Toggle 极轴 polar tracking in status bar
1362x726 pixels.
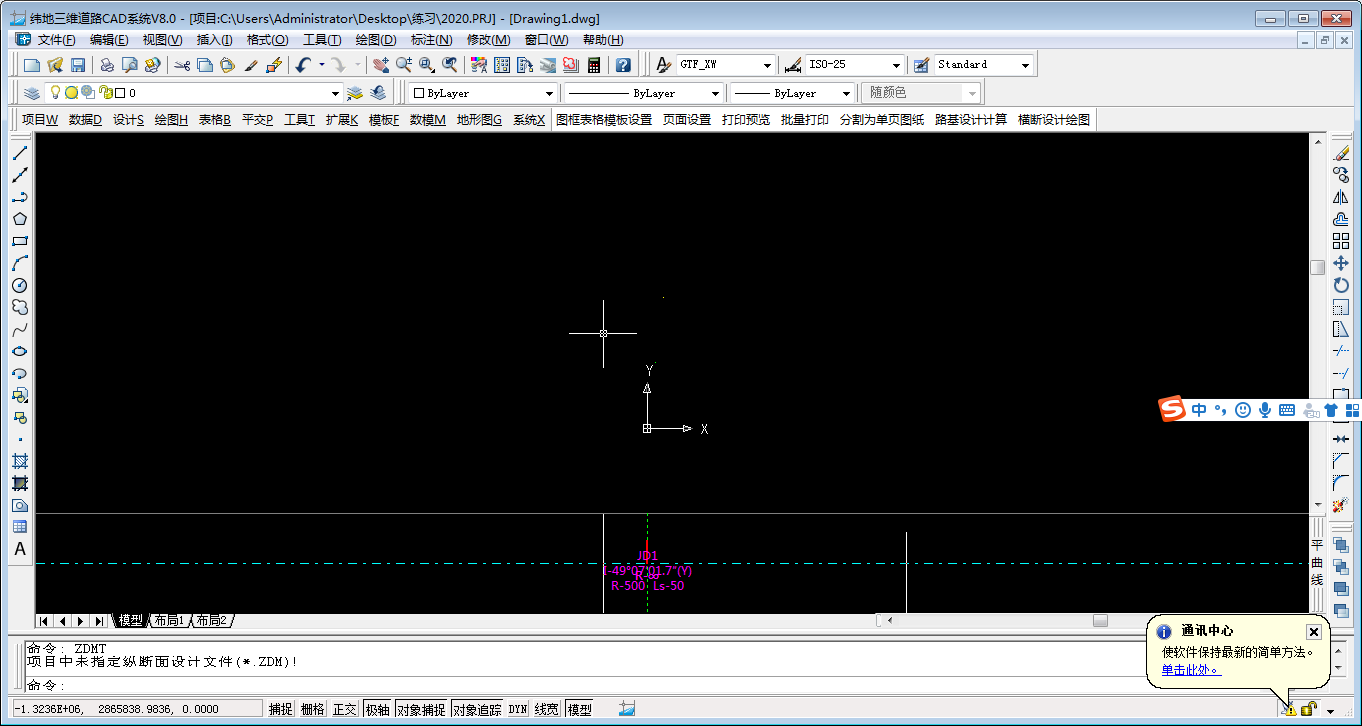tap(377, 709)
